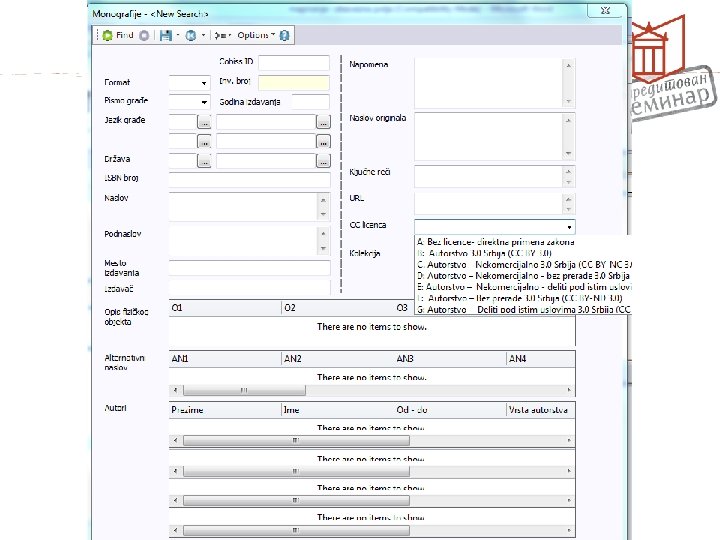Click browse button after Država code field
720x540 pixels.
point(204,161)
